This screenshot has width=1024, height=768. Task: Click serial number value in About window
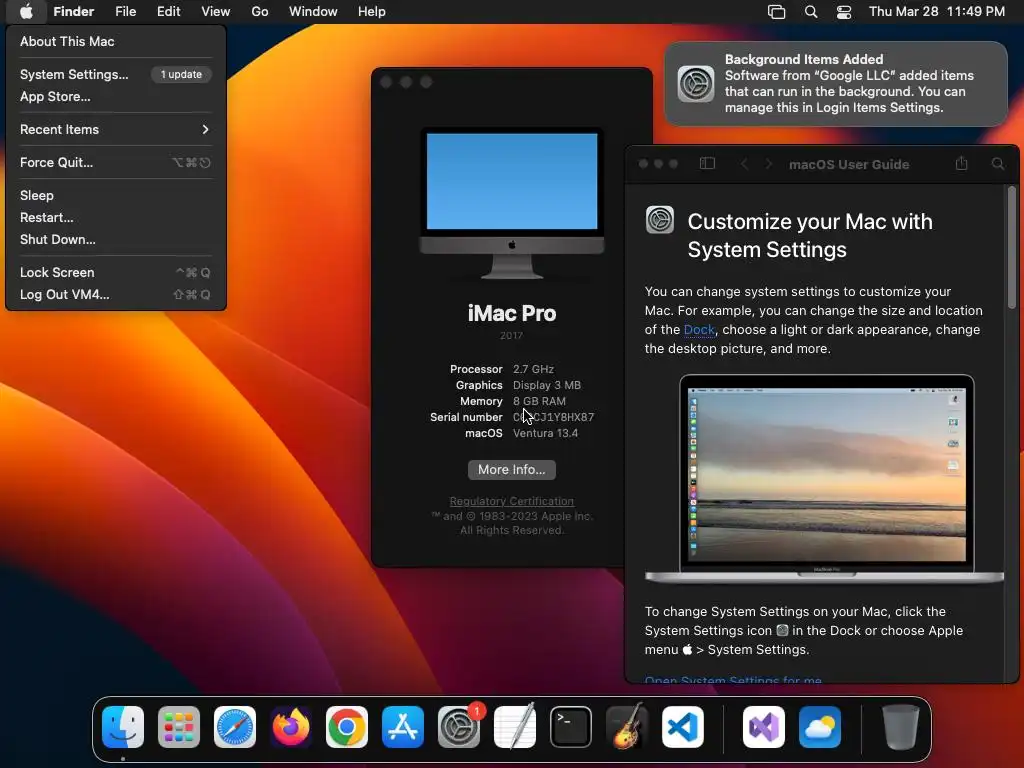tap(554, 417)
